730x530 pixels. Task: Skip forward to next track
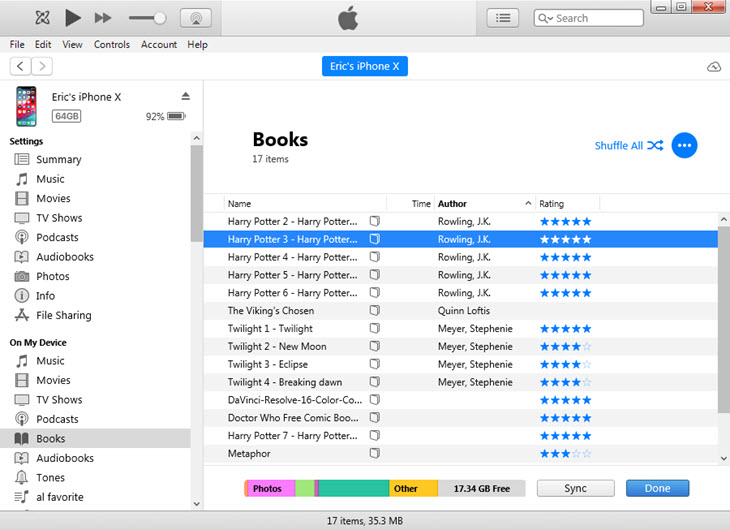click(x=103, y=18)
